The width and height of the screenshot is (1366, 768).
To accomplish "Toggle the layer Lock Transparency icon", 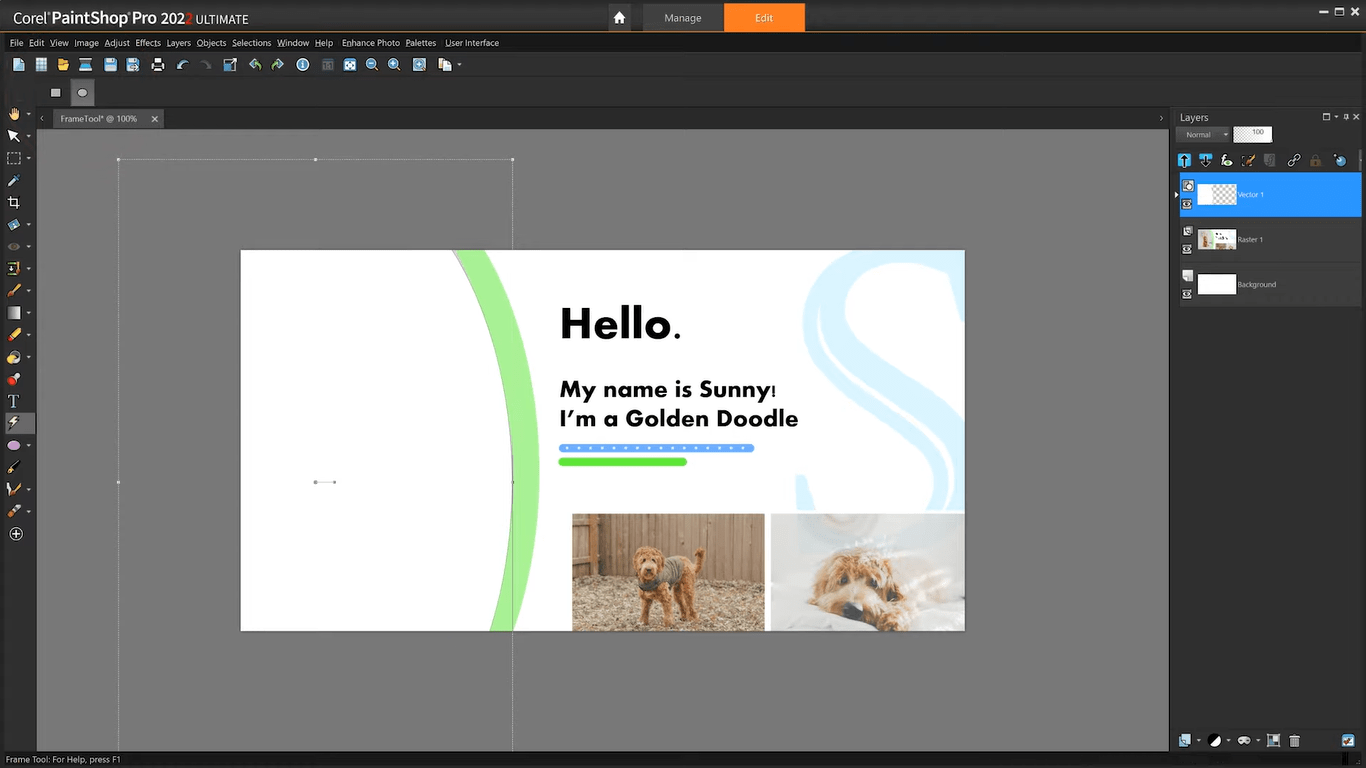I will point(1315,160).
